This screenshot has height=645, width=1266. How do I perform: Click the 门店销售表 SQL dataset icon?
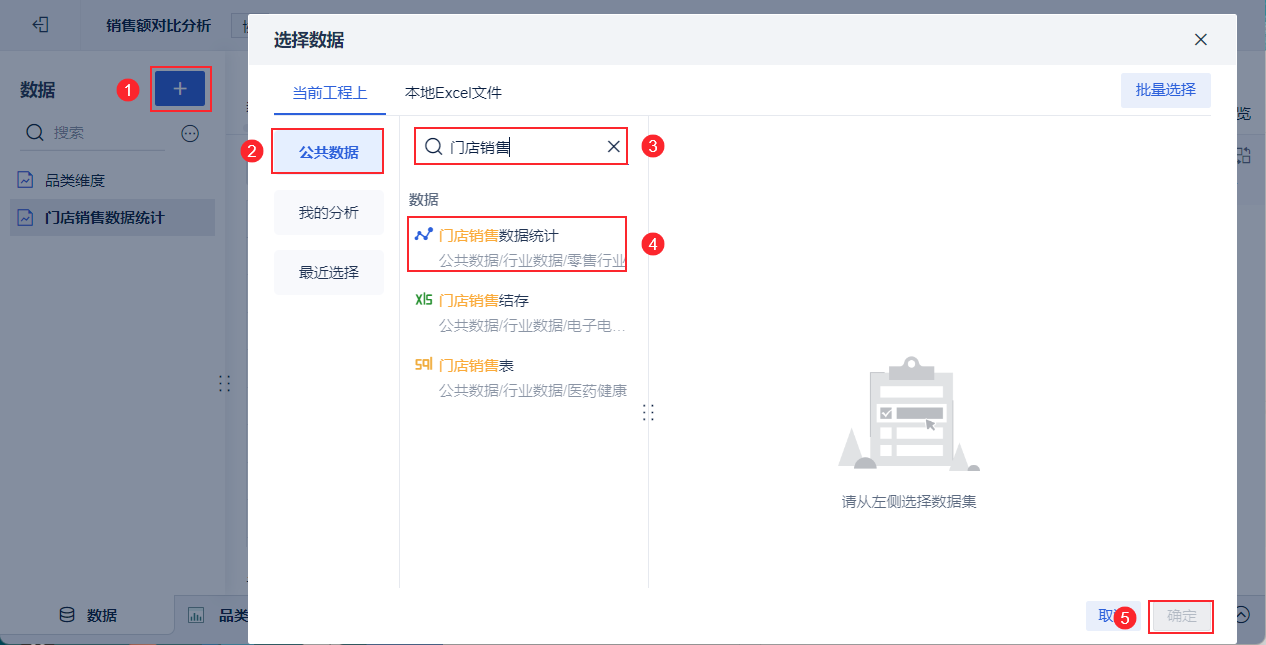(424, 365)
